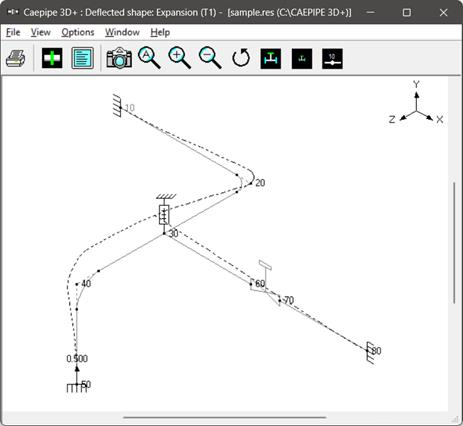
Task: Open the results list window icon
Action: pyautogui.click(x=82, y=58)
